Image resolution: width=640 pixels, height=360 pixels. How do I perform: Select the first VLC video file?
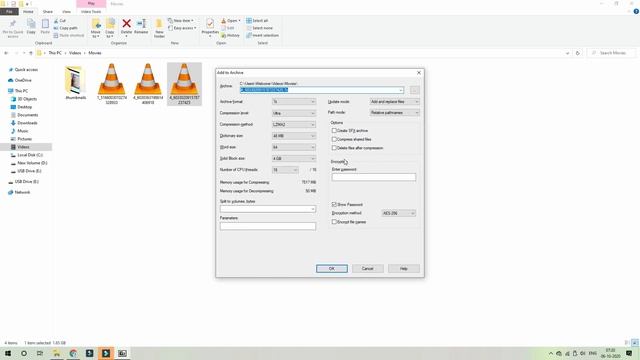coord(112,84)
